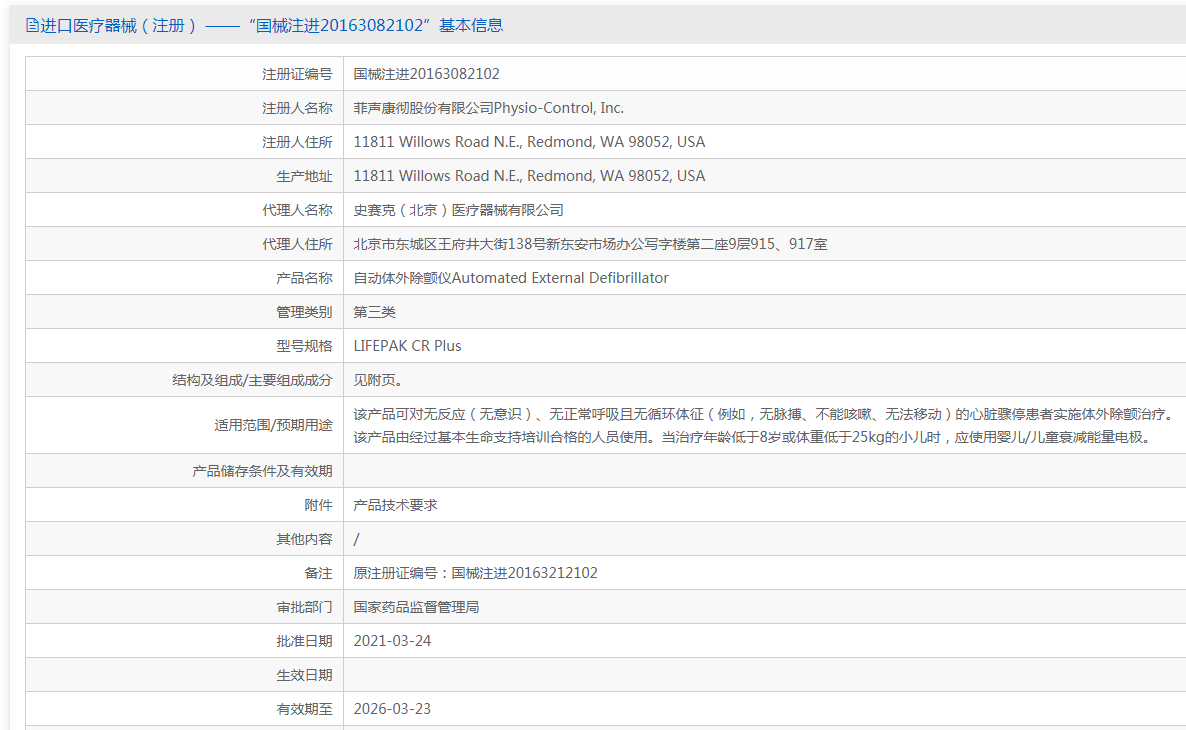This screenshot has height=730, width=1186.
Task: Select the "型号规格" row label
Action: tap(304, 346)
